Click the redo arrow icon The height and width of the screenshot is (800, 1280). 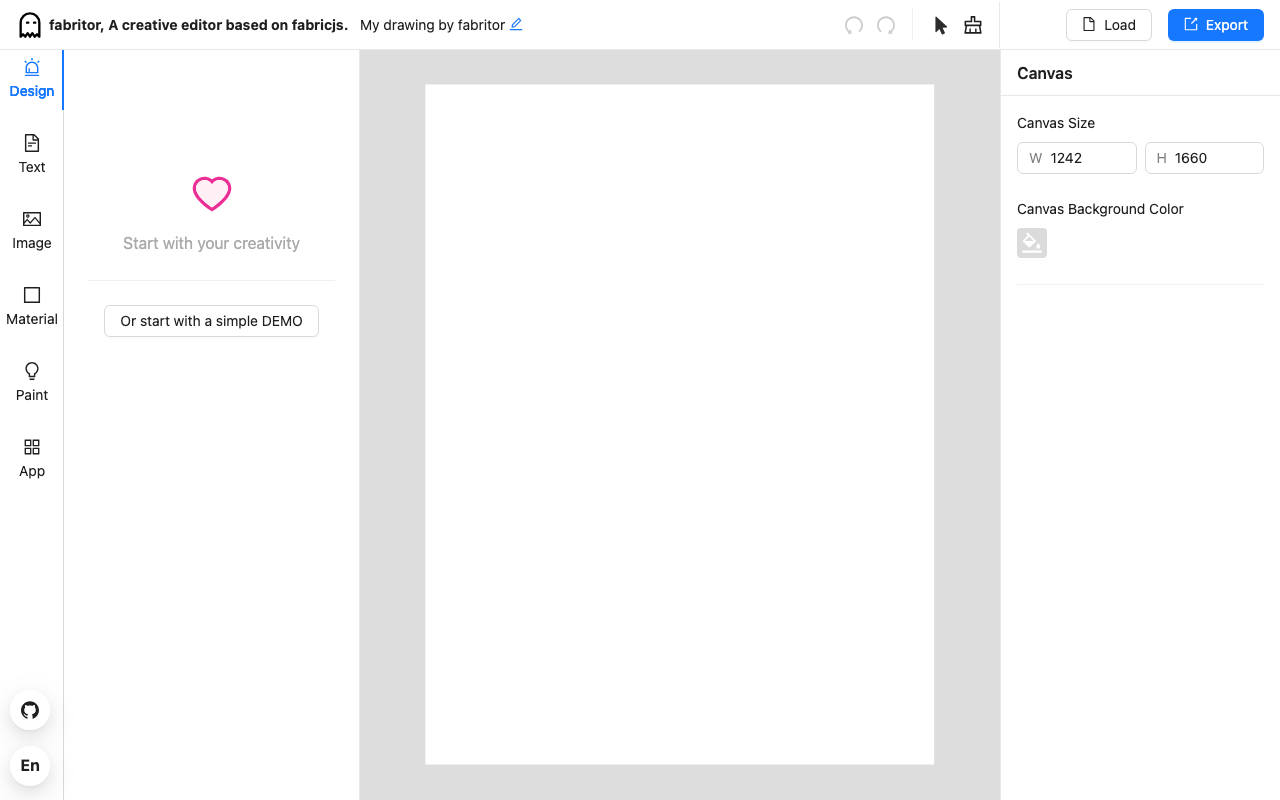pos(886,25)
